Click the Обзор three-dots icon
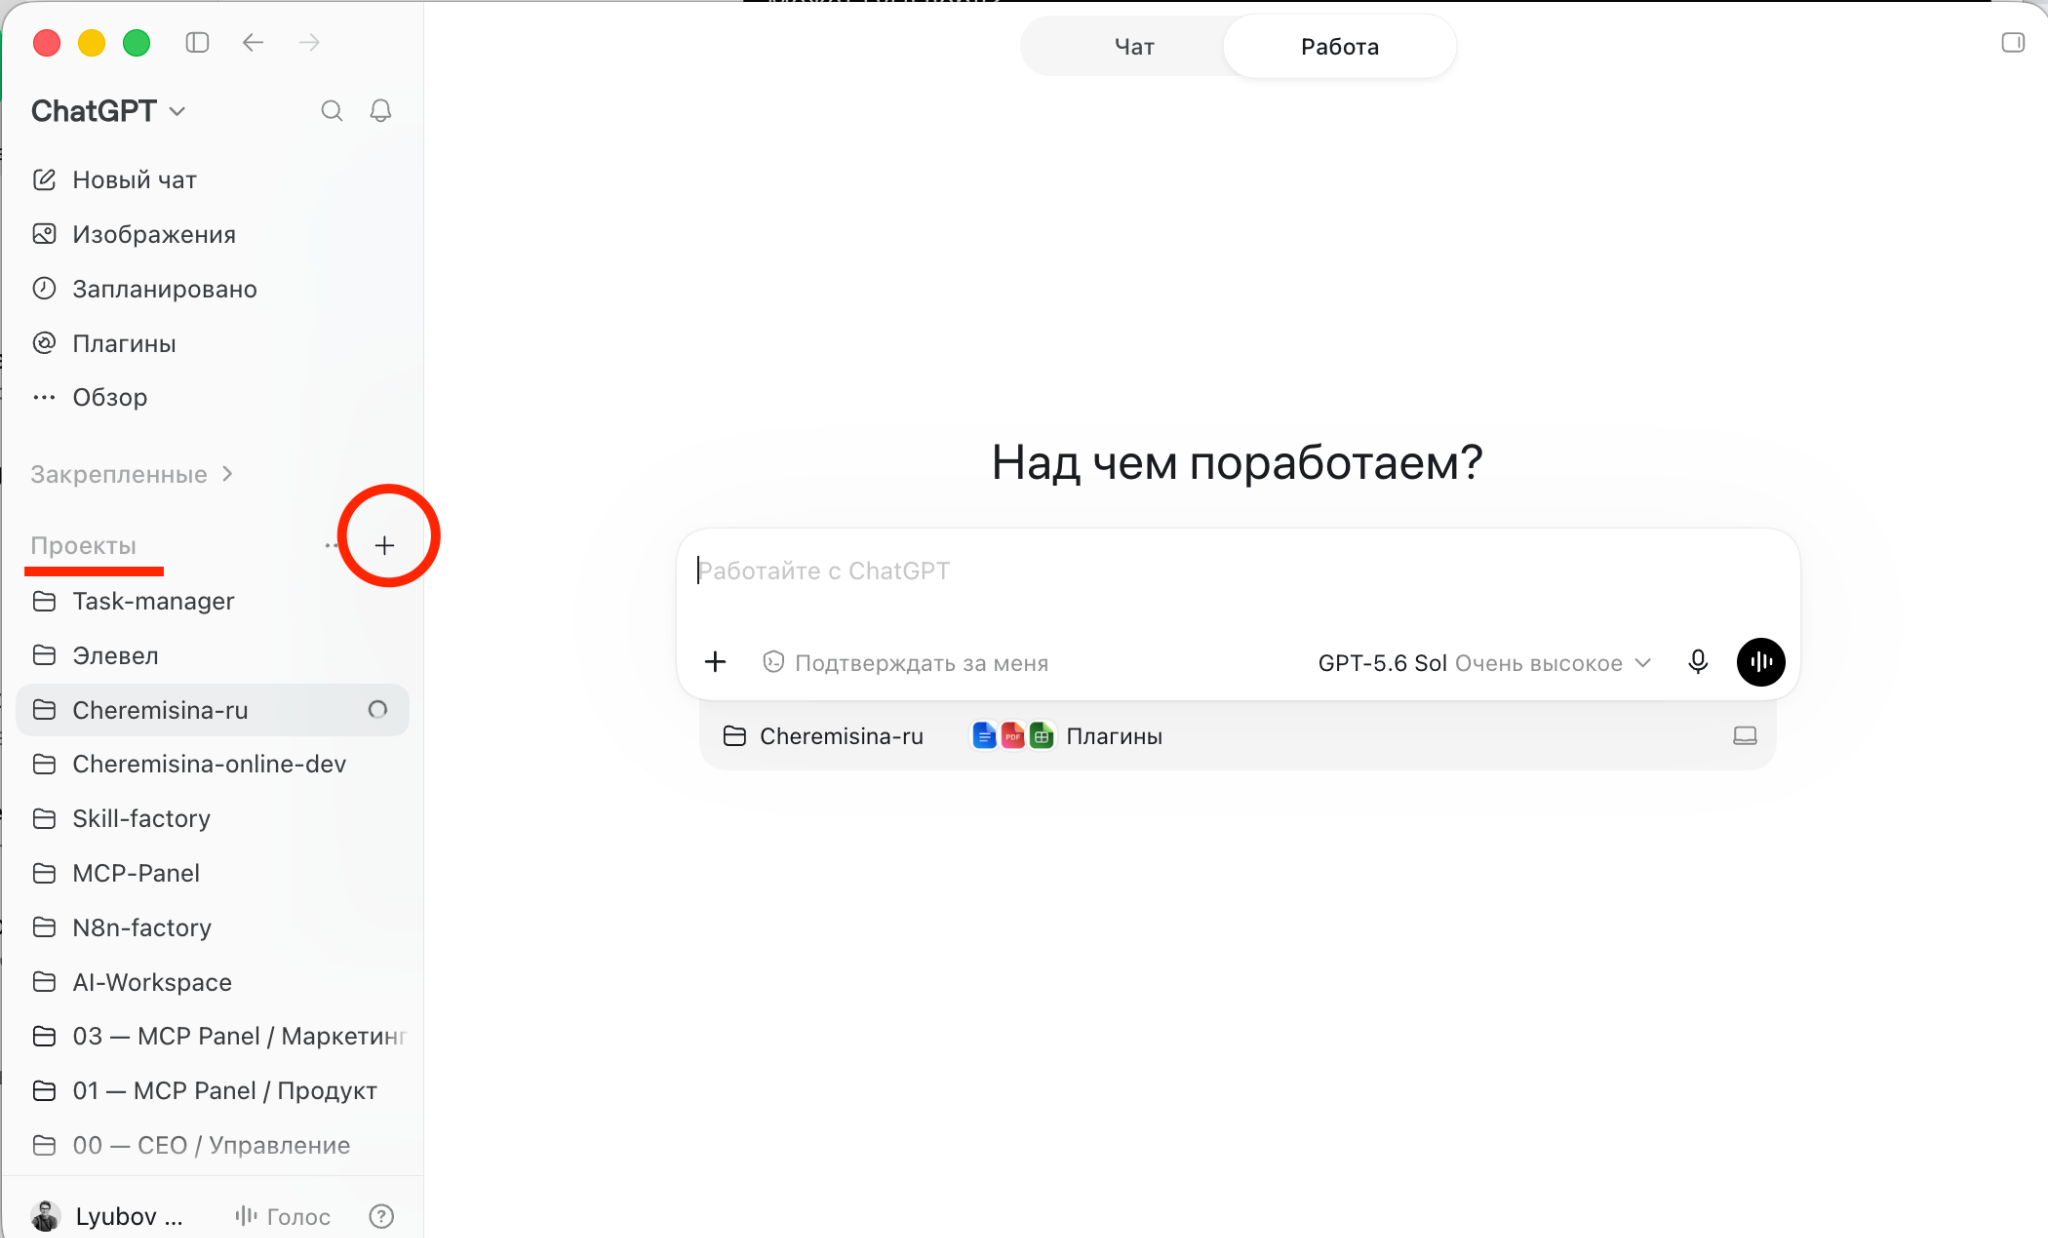Screen dimensions: 2048x1238 (44, 397)
